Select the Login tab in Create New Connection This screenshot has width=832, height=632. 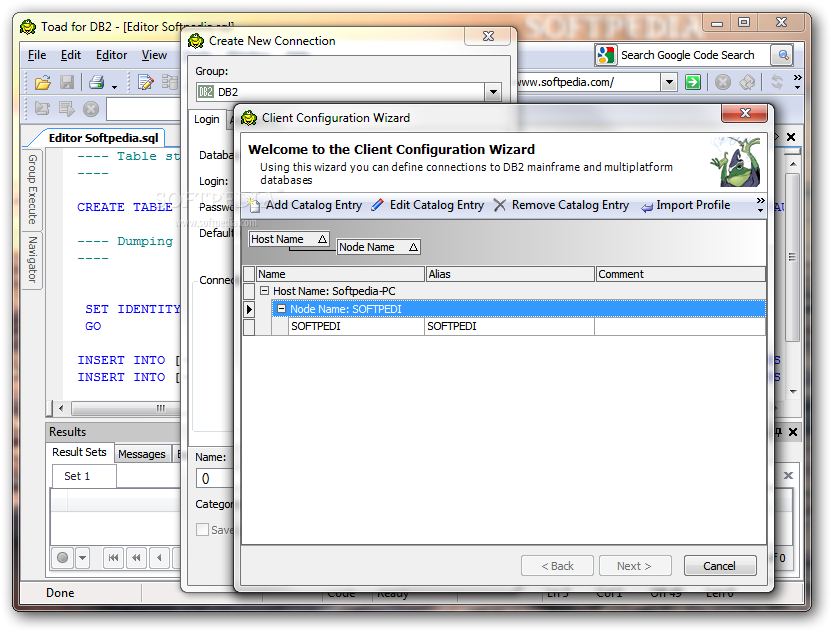pos(206,119)
